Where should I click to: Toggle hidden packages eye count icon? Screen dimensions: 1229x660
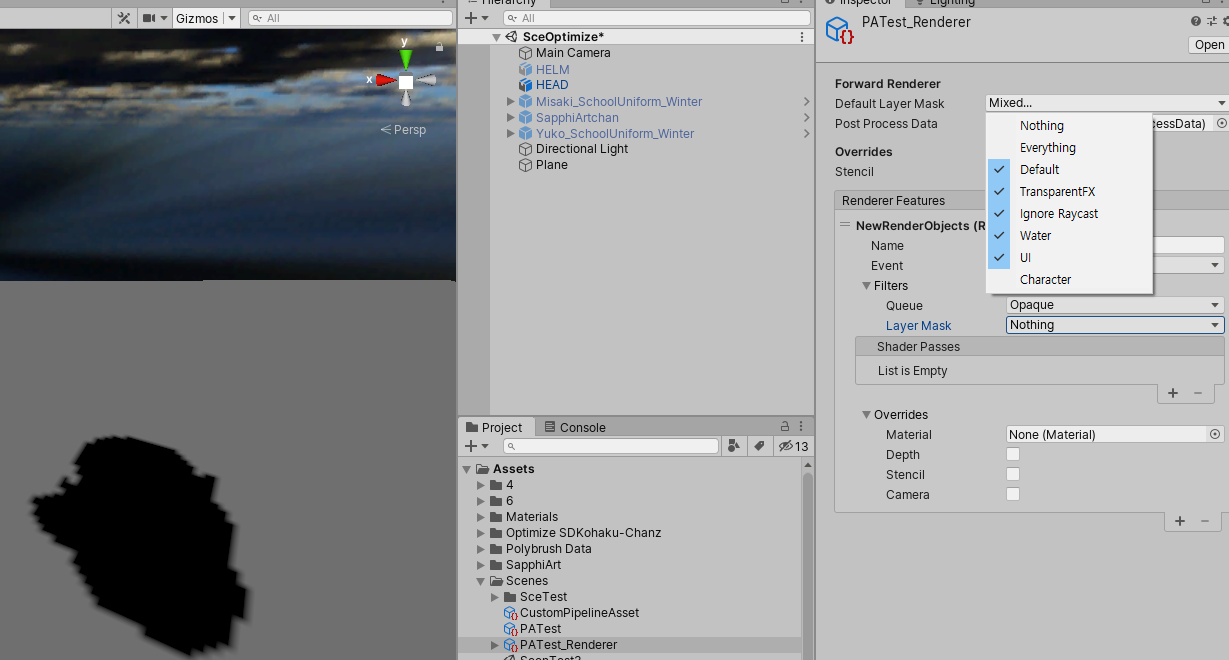[x=794, y=446]
